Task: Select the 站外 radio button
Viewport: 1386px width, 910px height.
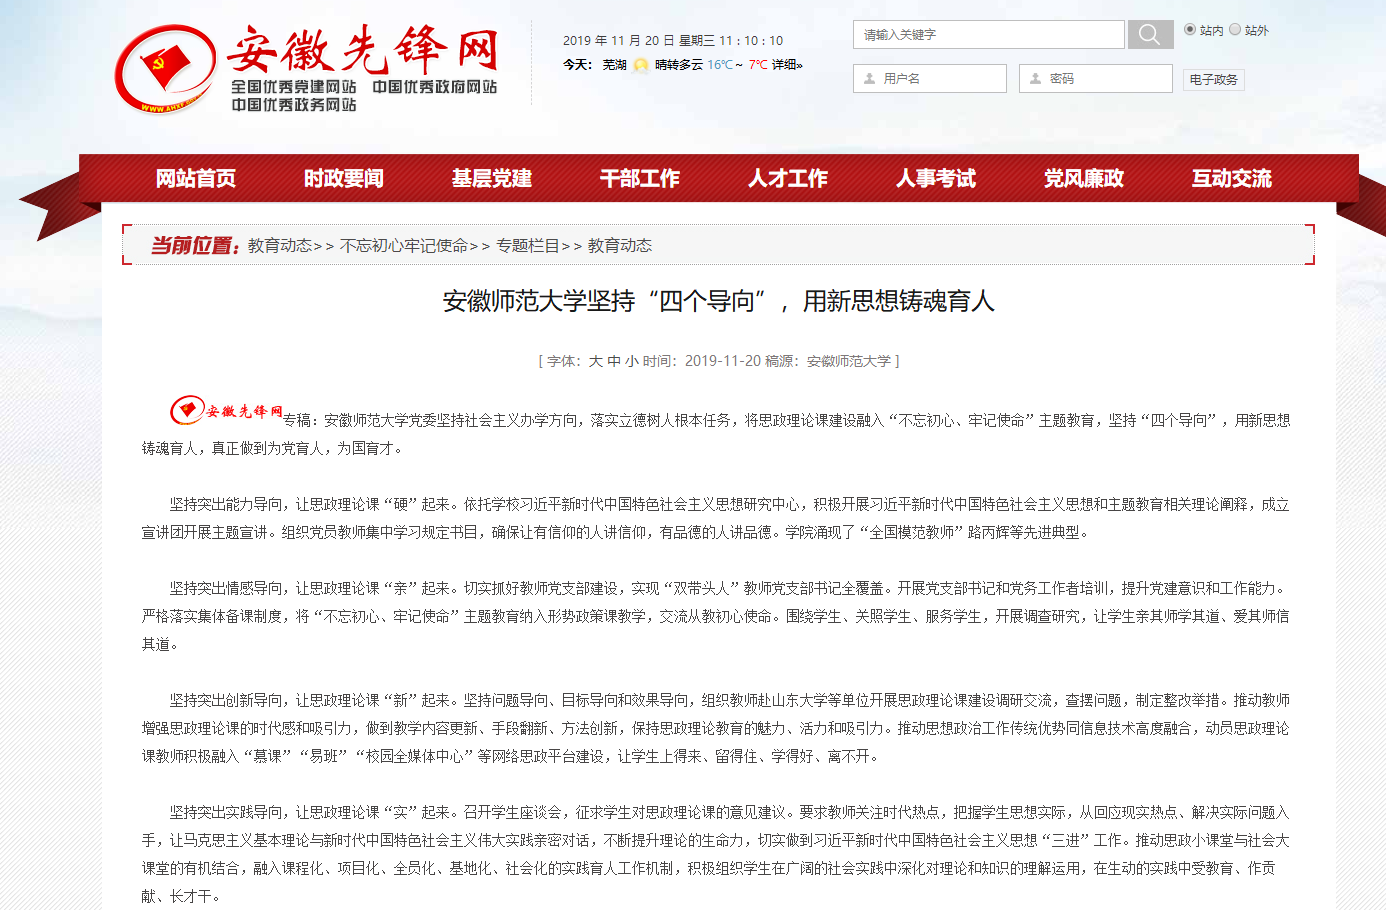Action: click(1235, 29)
